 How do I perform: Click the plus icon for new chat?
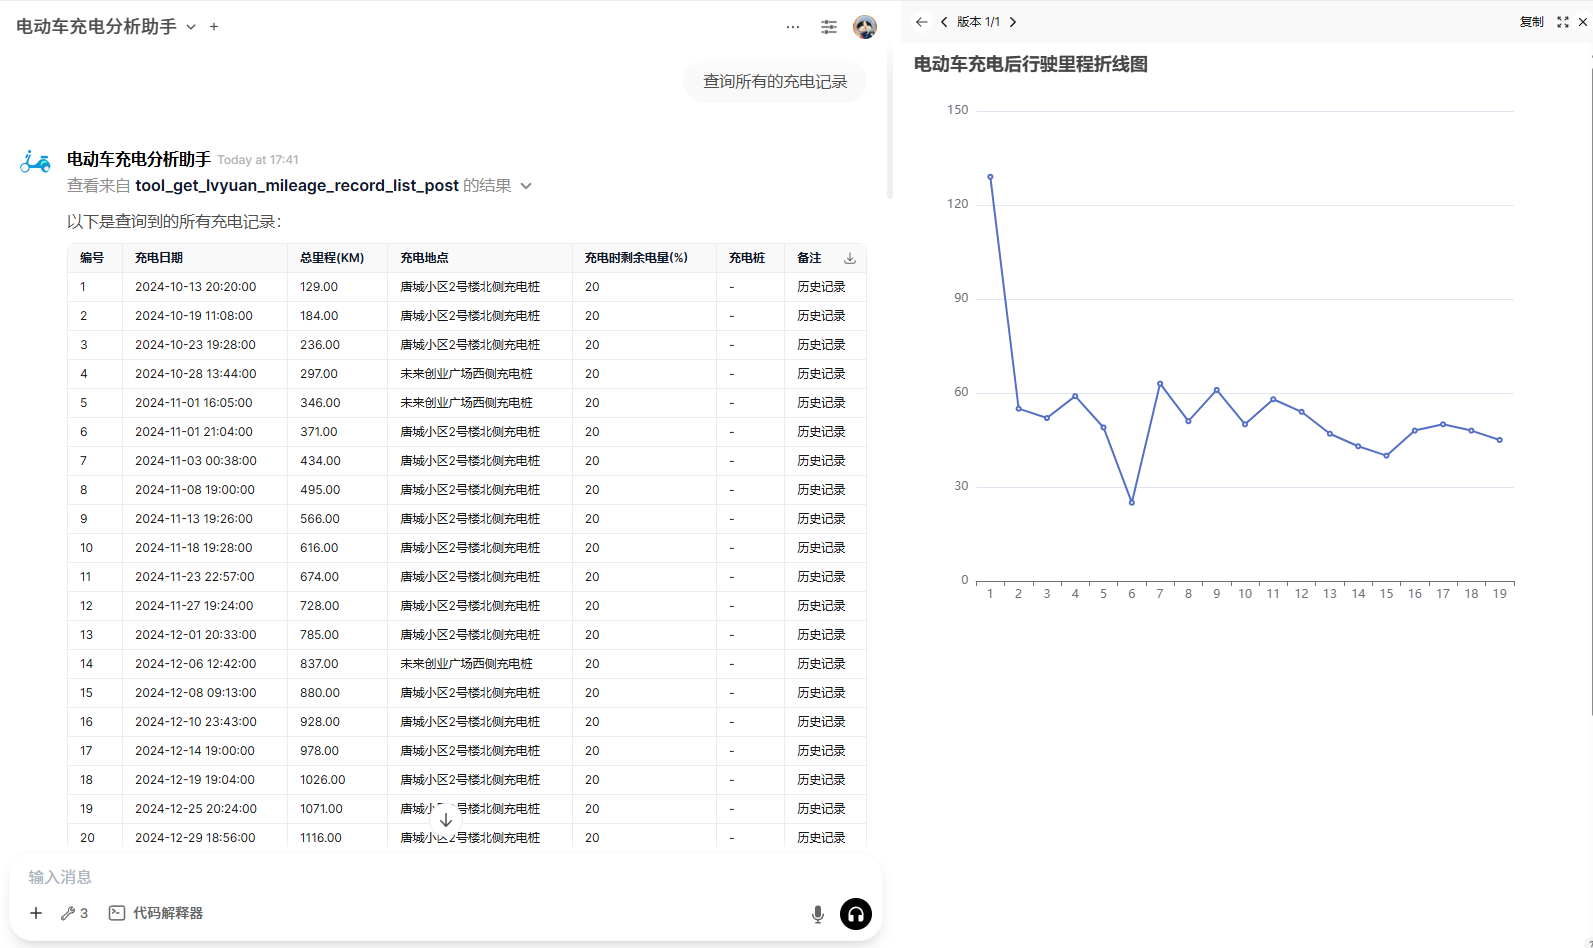click(214, 27)
